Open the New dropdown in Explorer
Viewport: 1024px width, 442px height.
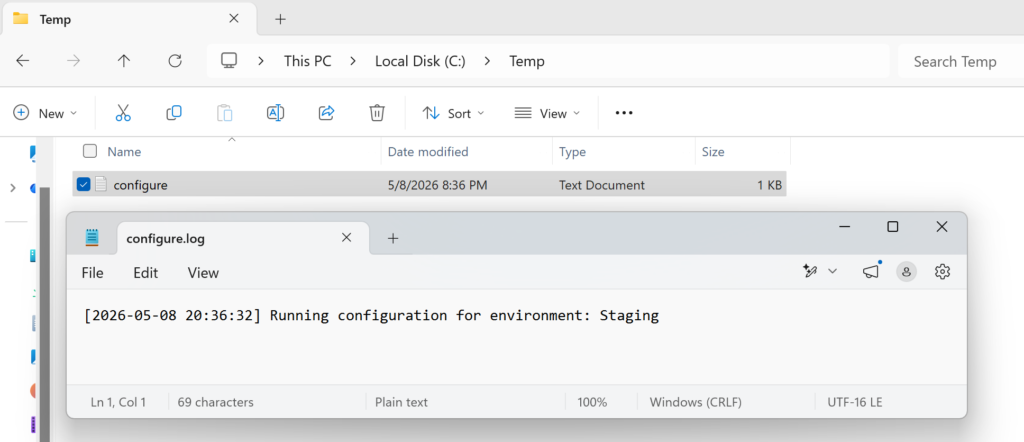point(45,113)
